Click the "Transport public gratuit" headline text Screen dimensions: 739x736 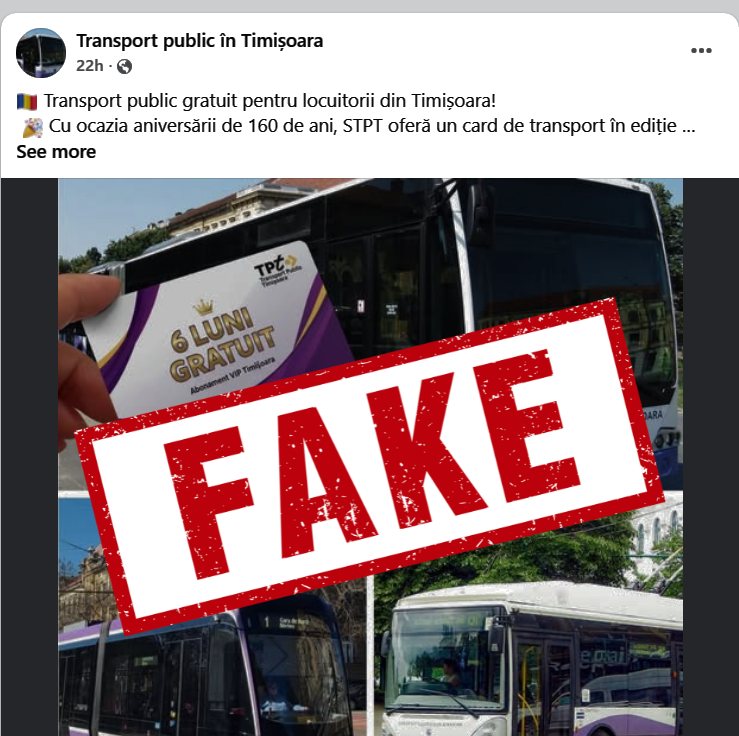tap(270, 100)
